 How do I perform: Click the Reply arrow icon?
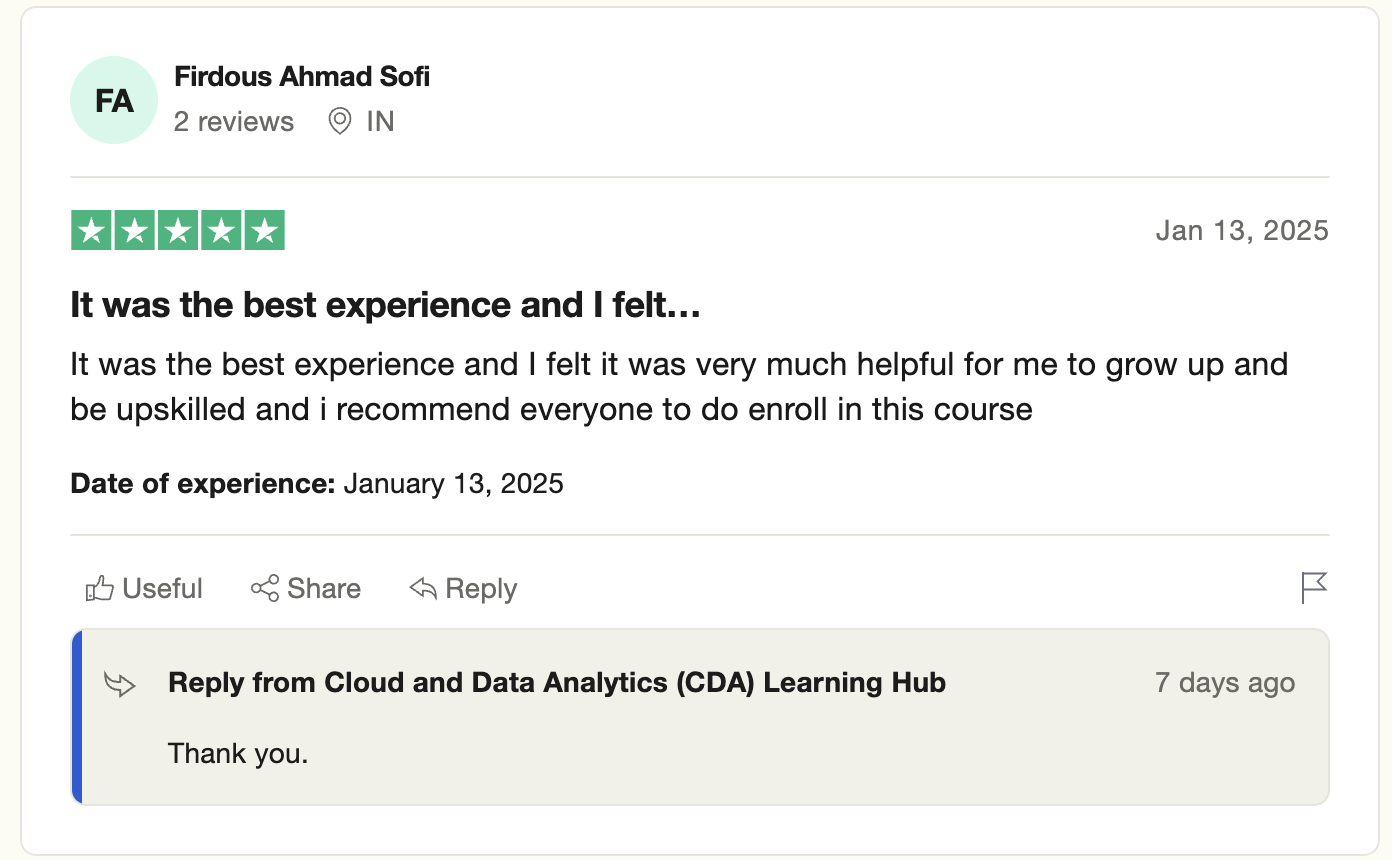coord(423,589)
